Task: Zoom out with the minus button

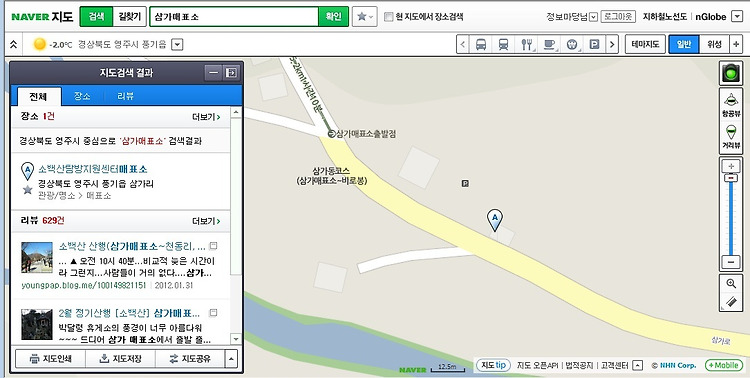Action: [731, 262]
